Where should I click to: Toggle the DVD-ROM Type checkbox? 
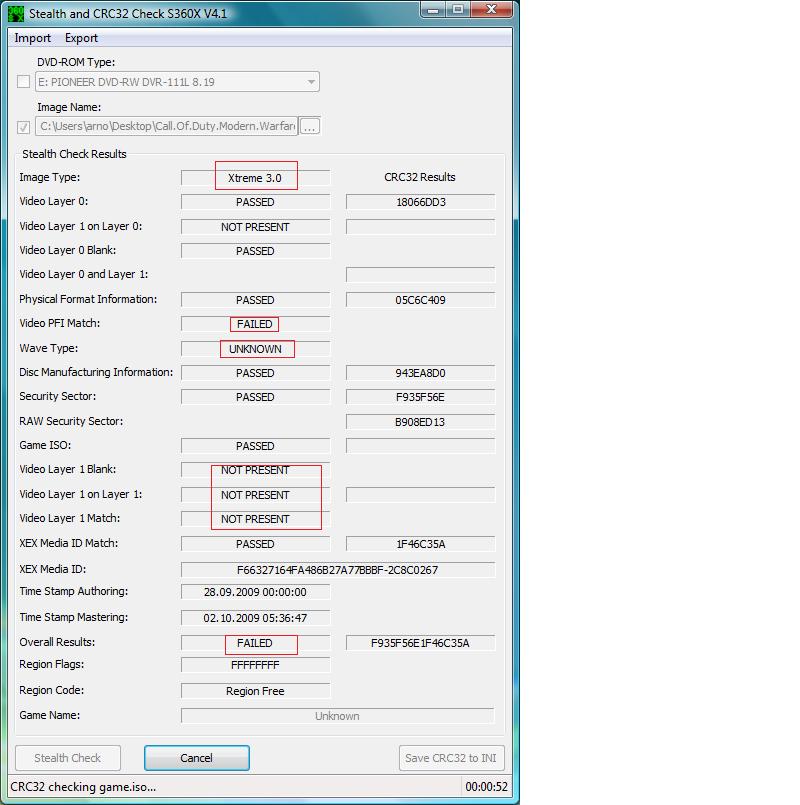(x=23, y=82)
